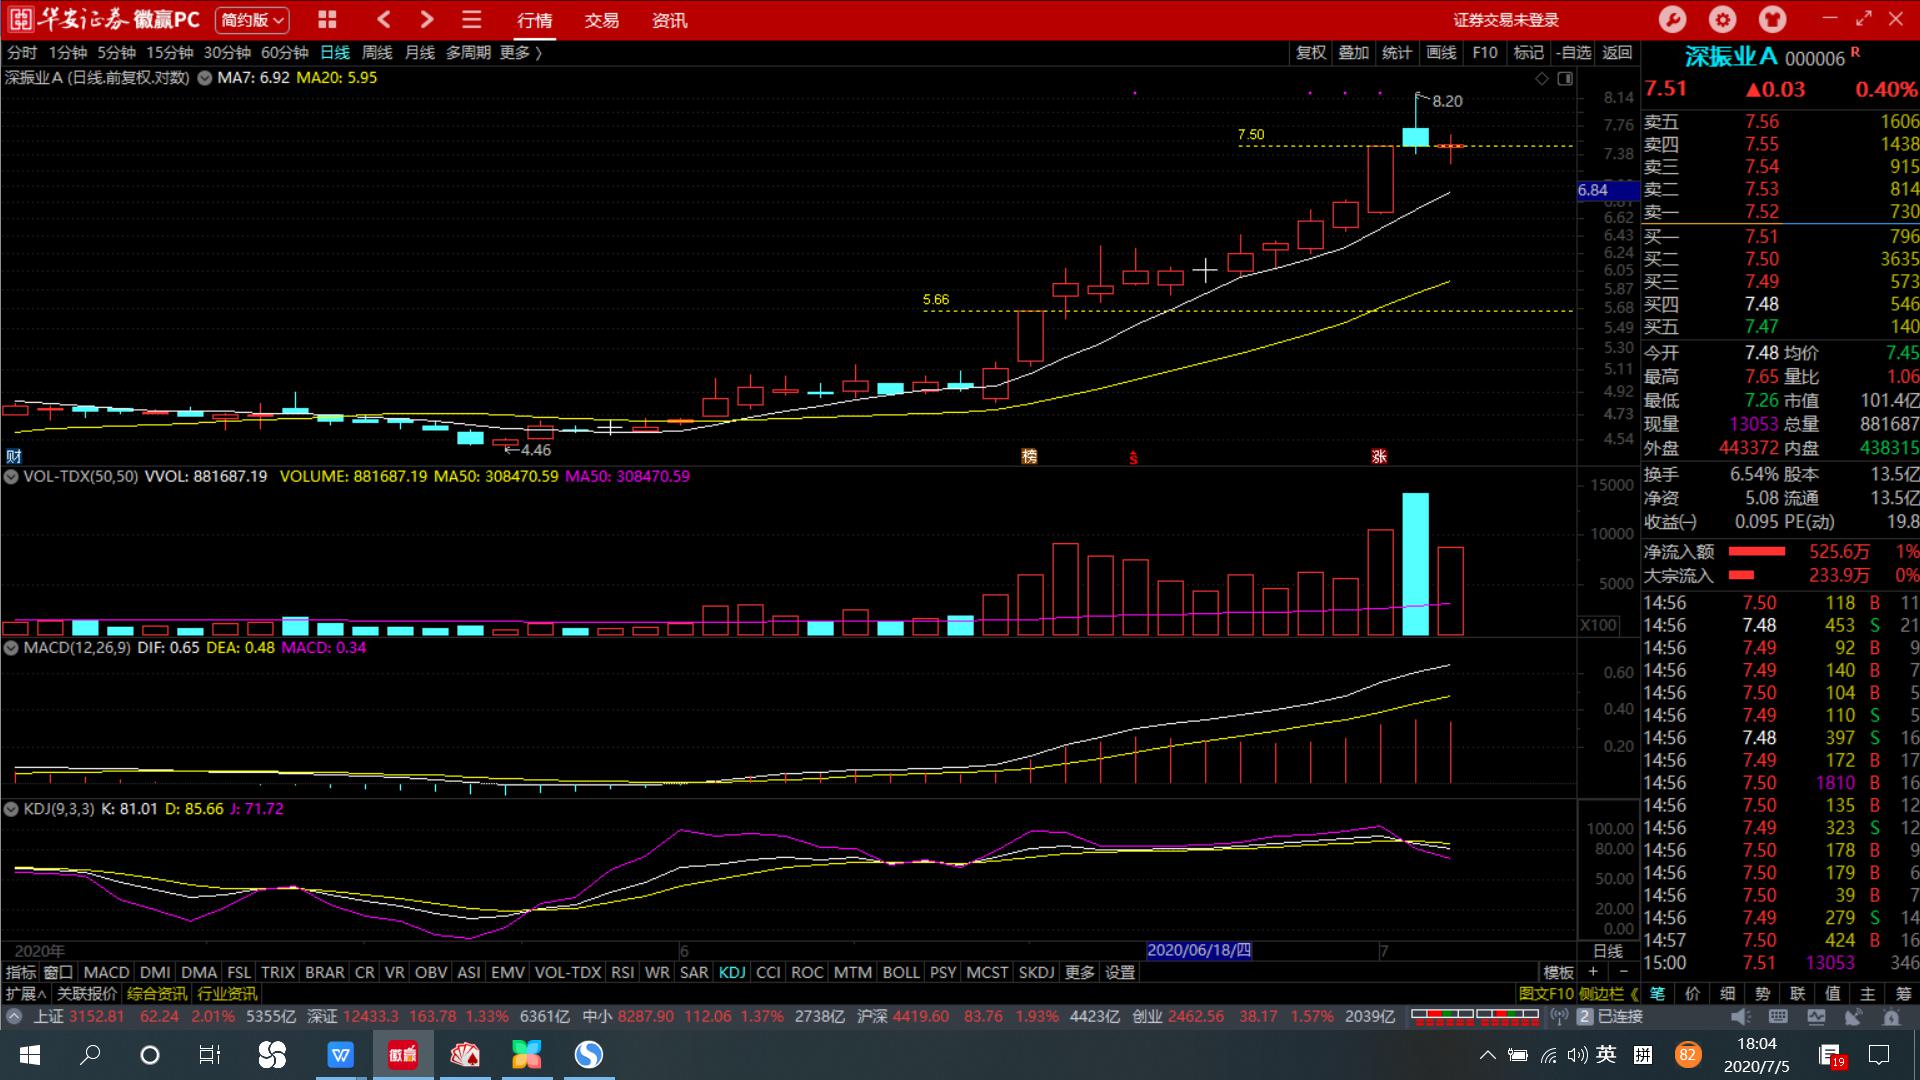Open the wrench tools icon

click(1672, 19)
